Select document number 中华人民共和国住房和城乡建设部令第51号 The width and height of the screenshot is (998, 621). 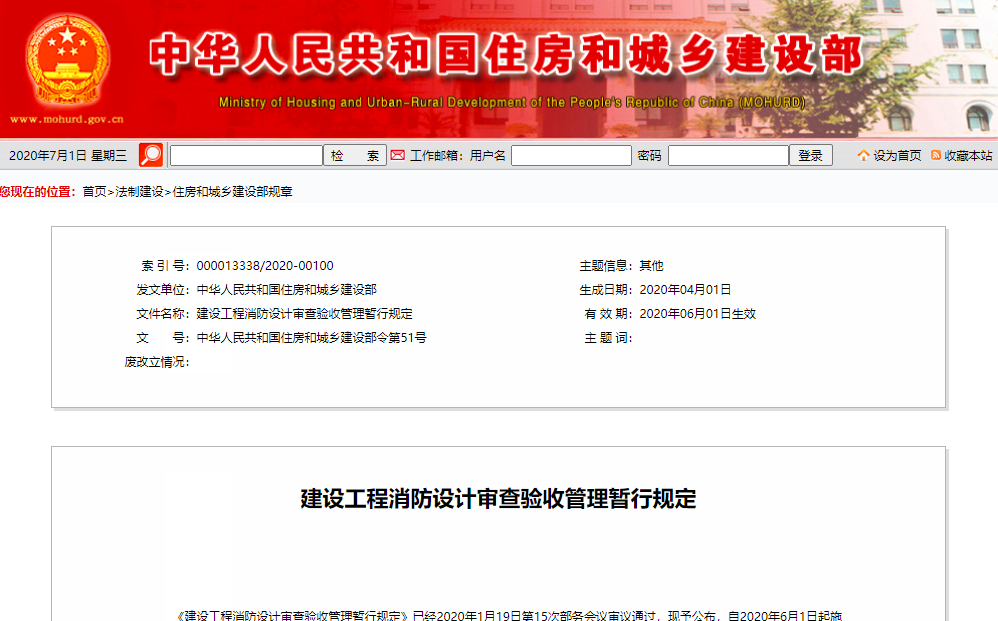click(311, 338)
